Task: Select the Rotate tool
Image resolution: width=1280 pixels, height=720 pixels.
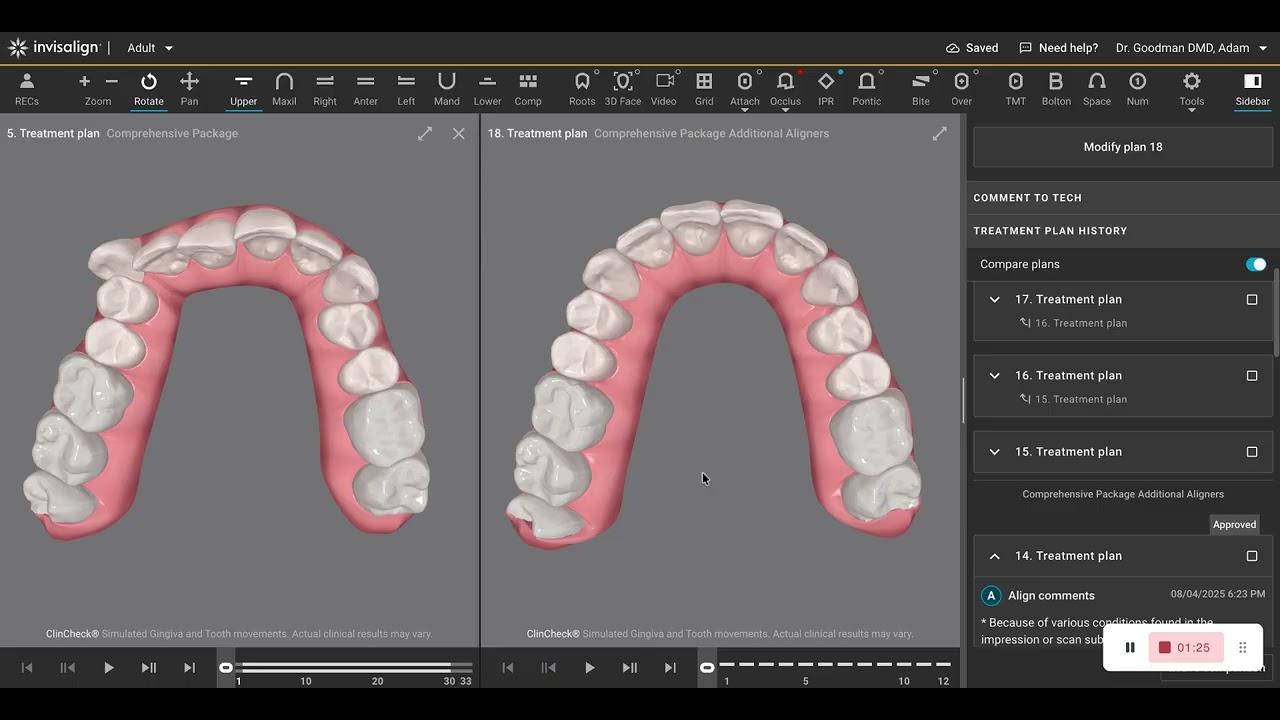Action: (x=148, y=88)
